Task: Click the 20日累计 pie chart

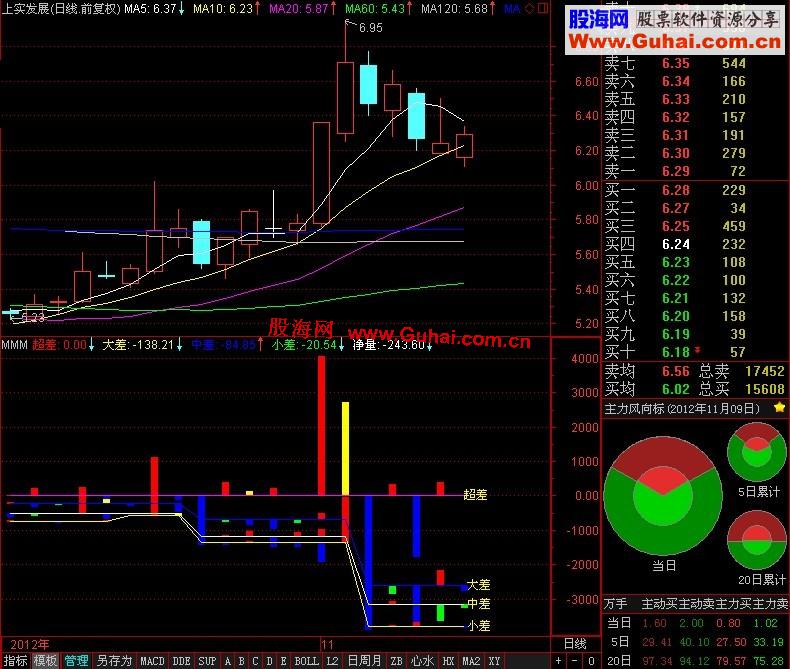Action: click(756, 540)
